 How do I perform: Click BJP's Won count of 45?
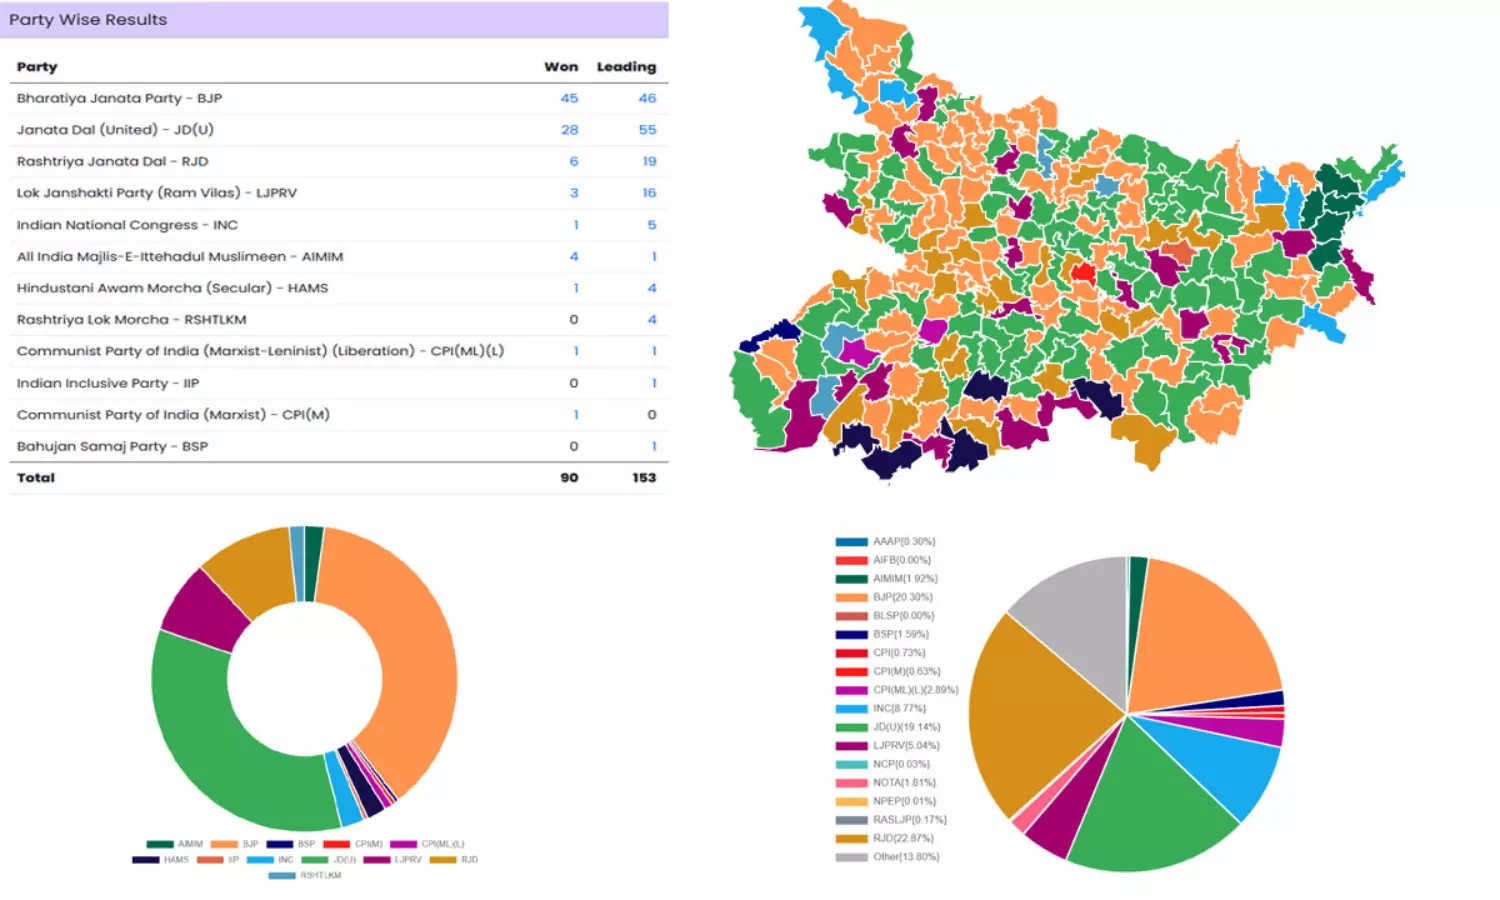[x=569, y=98]
